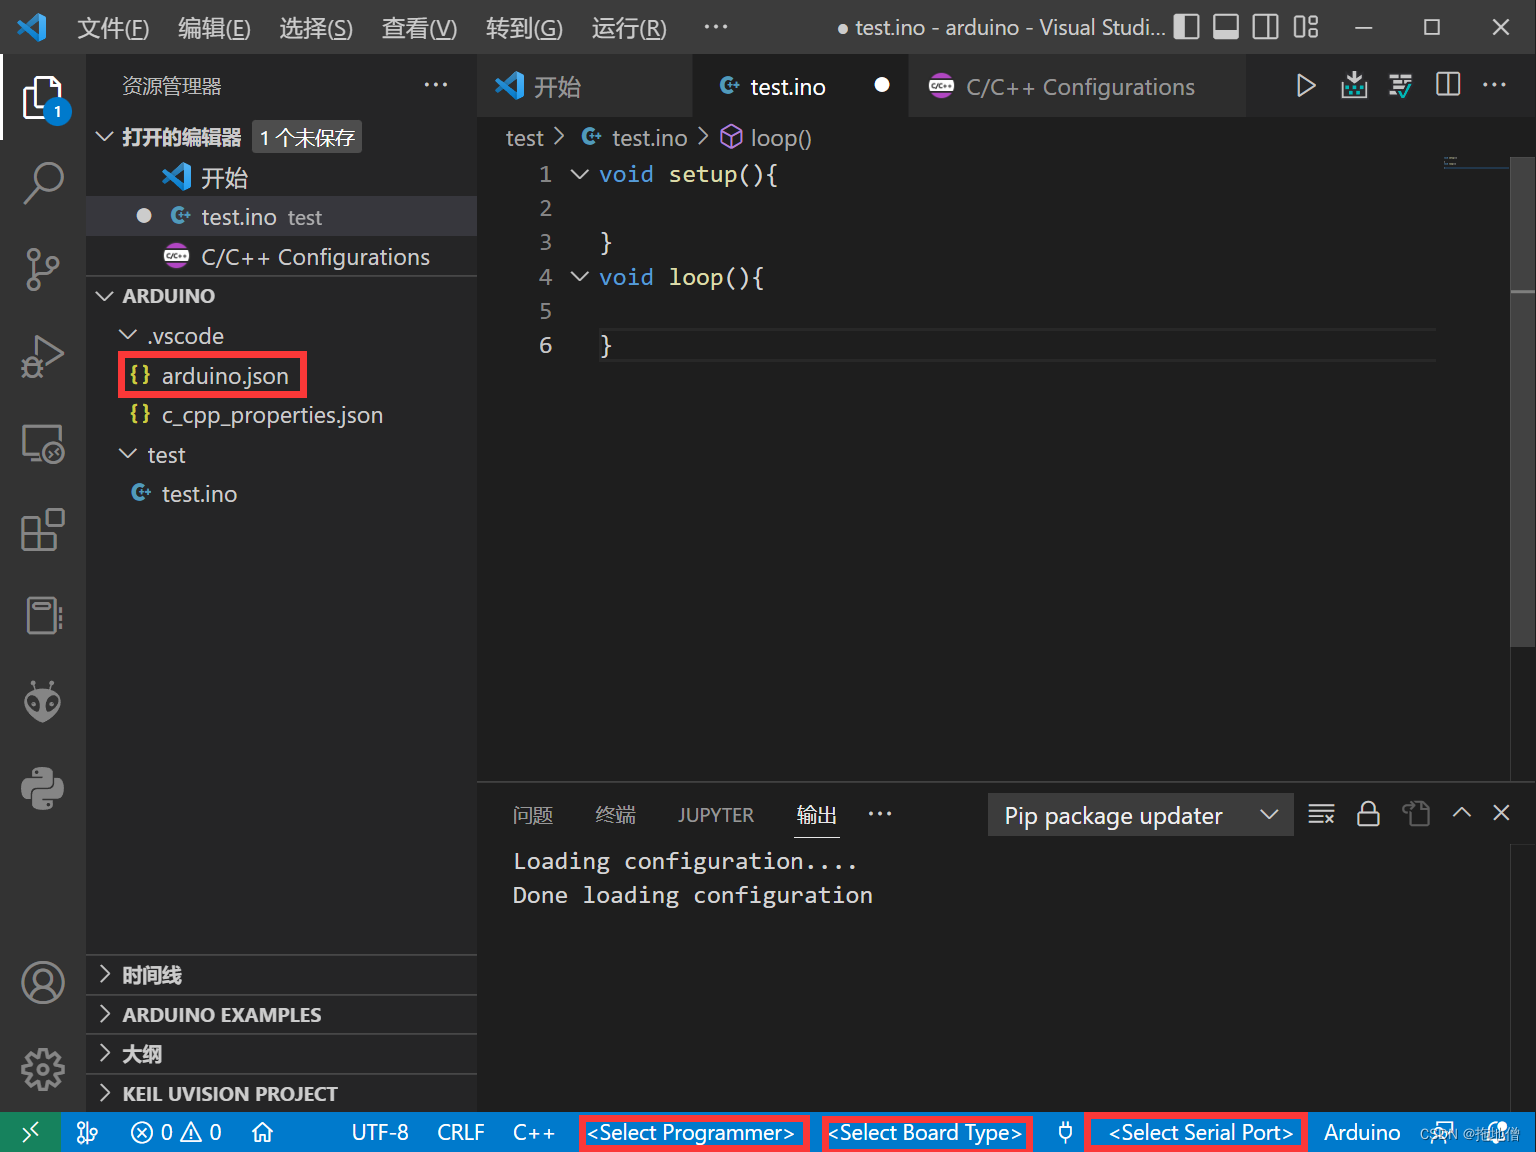Toggle the bottom panel layout
The height and width of the screenshot is (1152, 1536).
1226,27
